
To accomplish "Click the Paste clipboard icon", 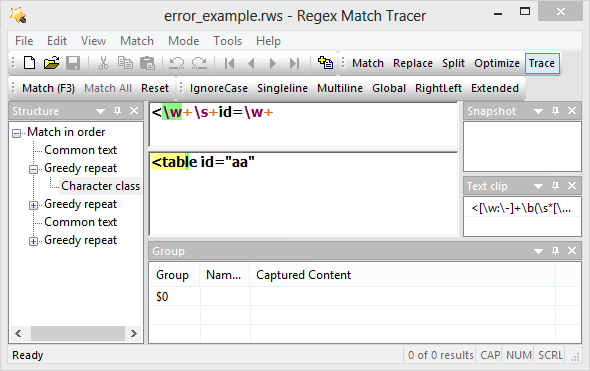I will pyautogui.click(x=147, y=63).
